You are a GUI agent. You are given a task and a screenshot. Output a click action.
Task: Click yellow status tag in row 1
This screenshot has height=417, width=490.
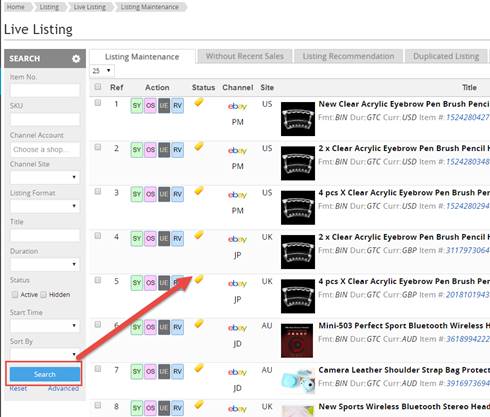pyautogui.click(x=199, y=102)
